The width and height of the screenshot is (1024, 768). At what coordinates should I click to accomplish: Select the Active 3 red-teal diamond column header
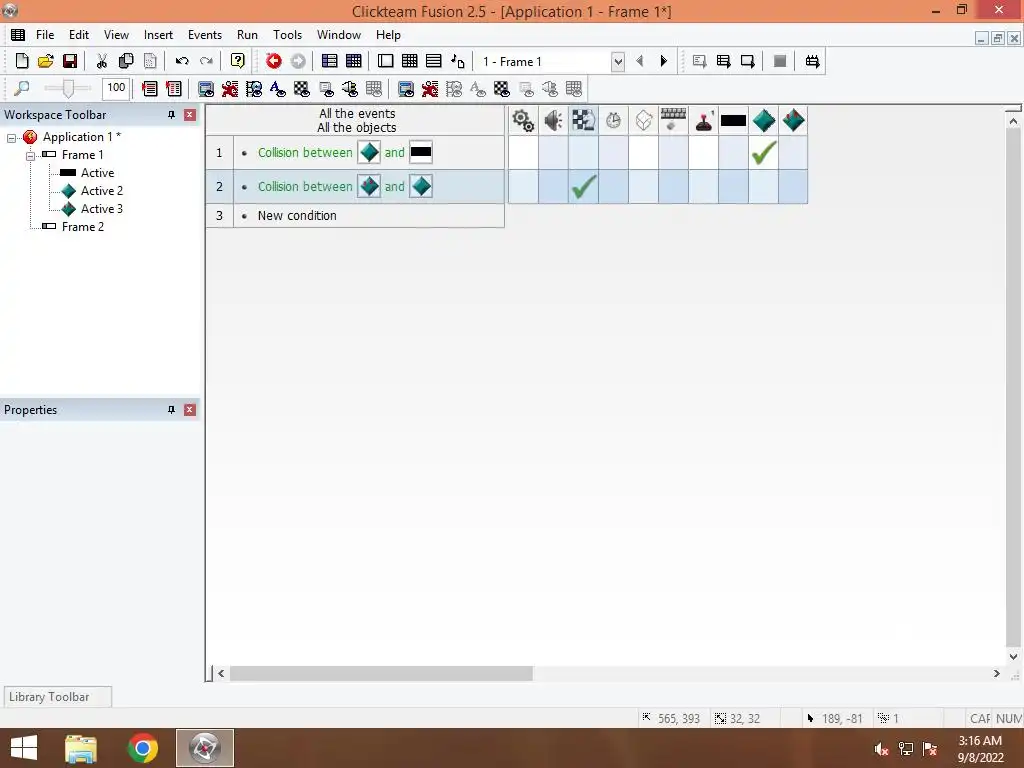pos(793,120)
